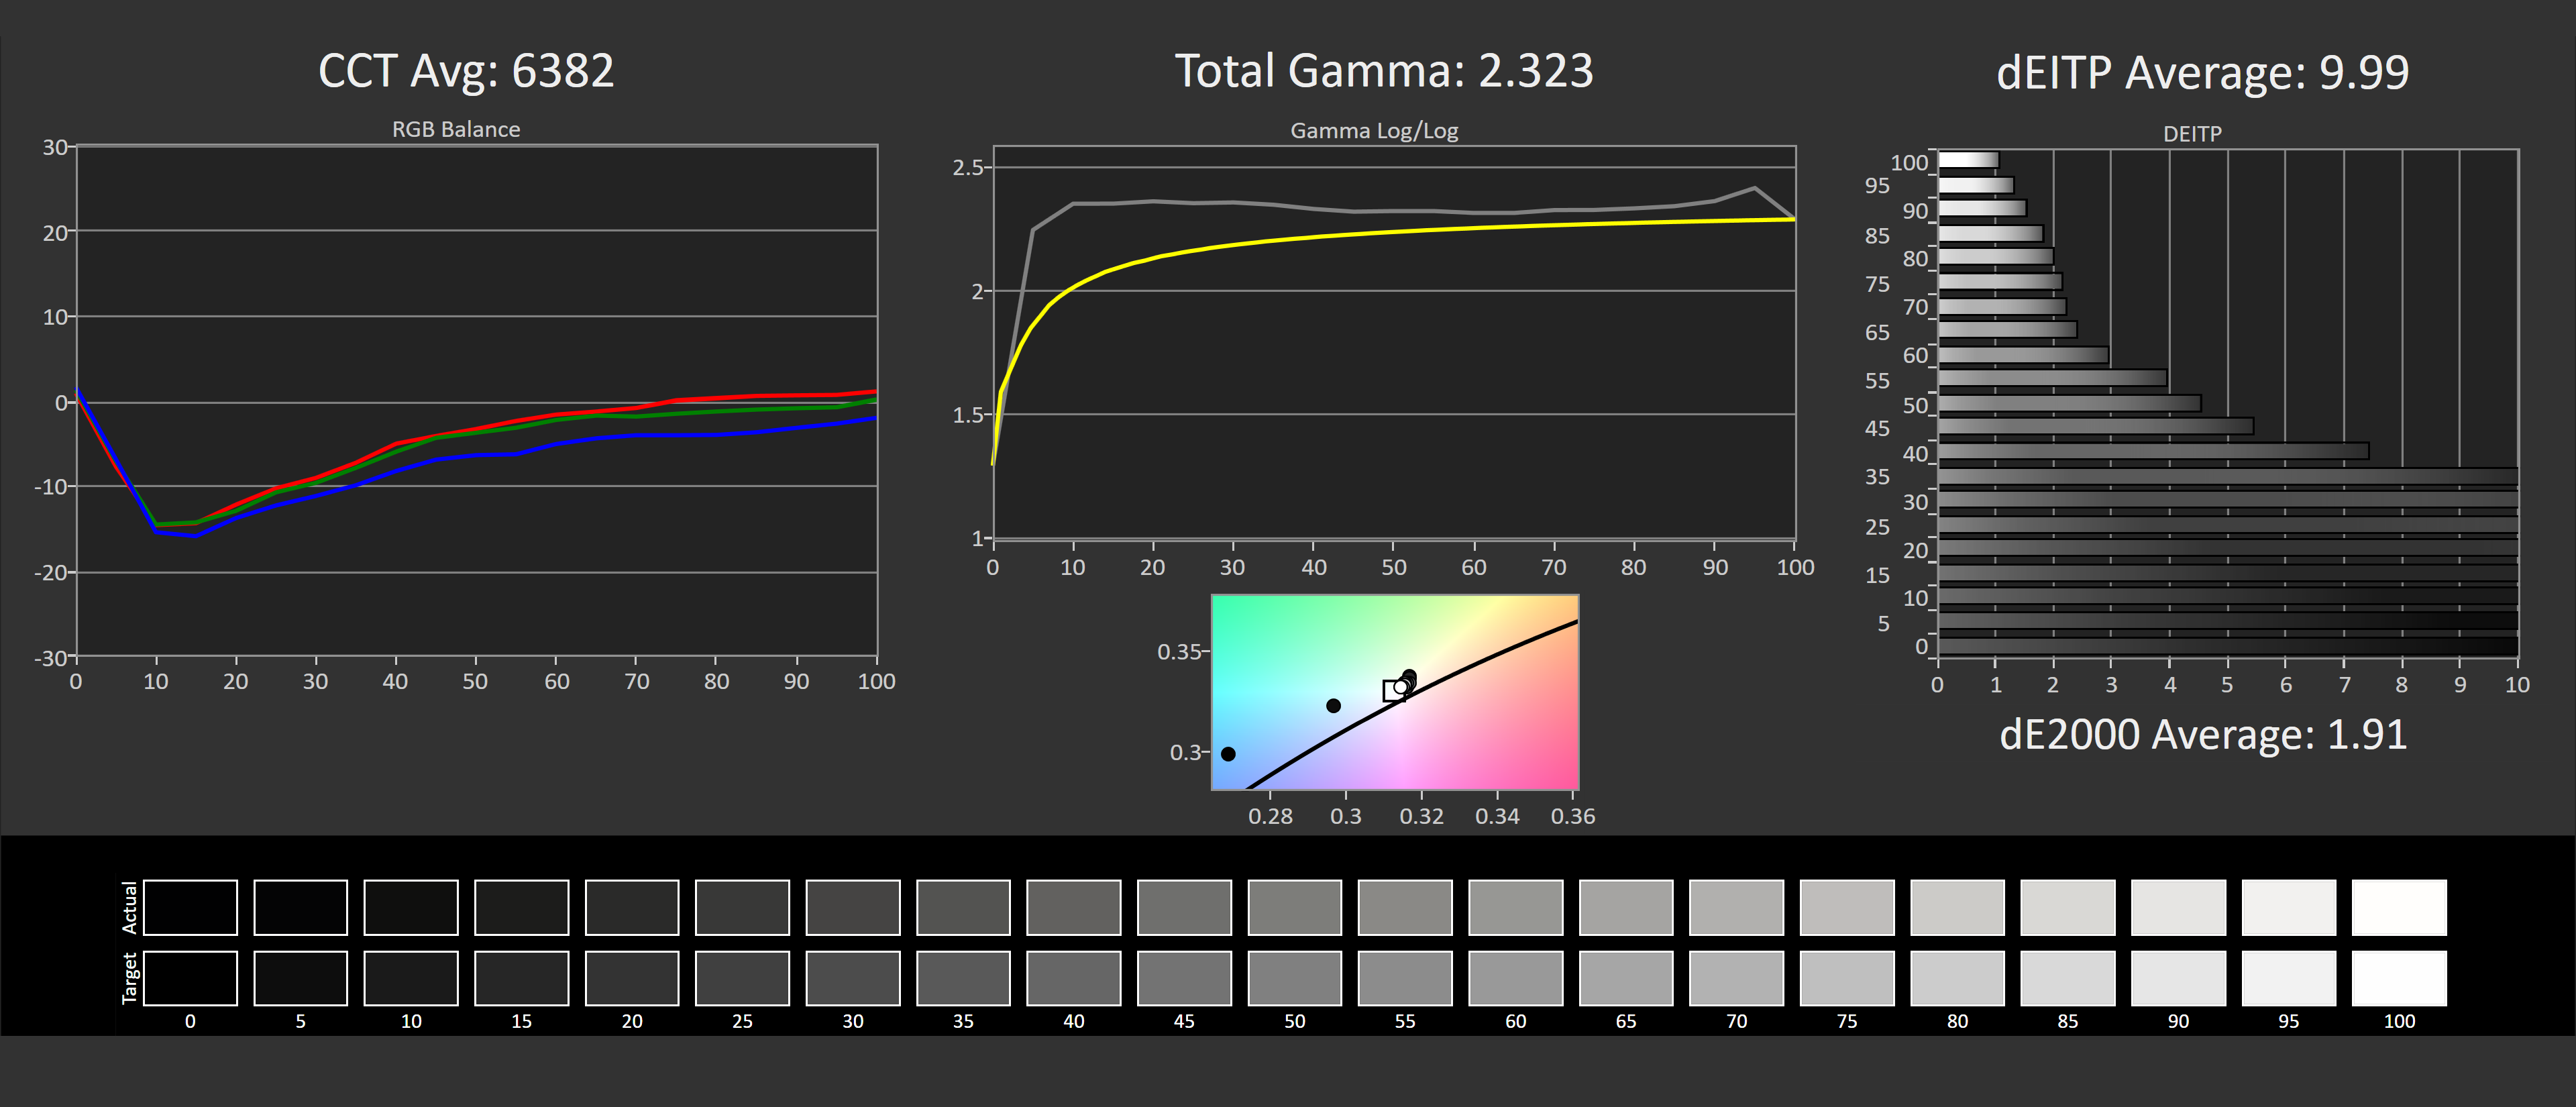Click the RGB Balance chart title
Screen dimensions: 2576x1107
pyautogui.click(x=456, y=129)
